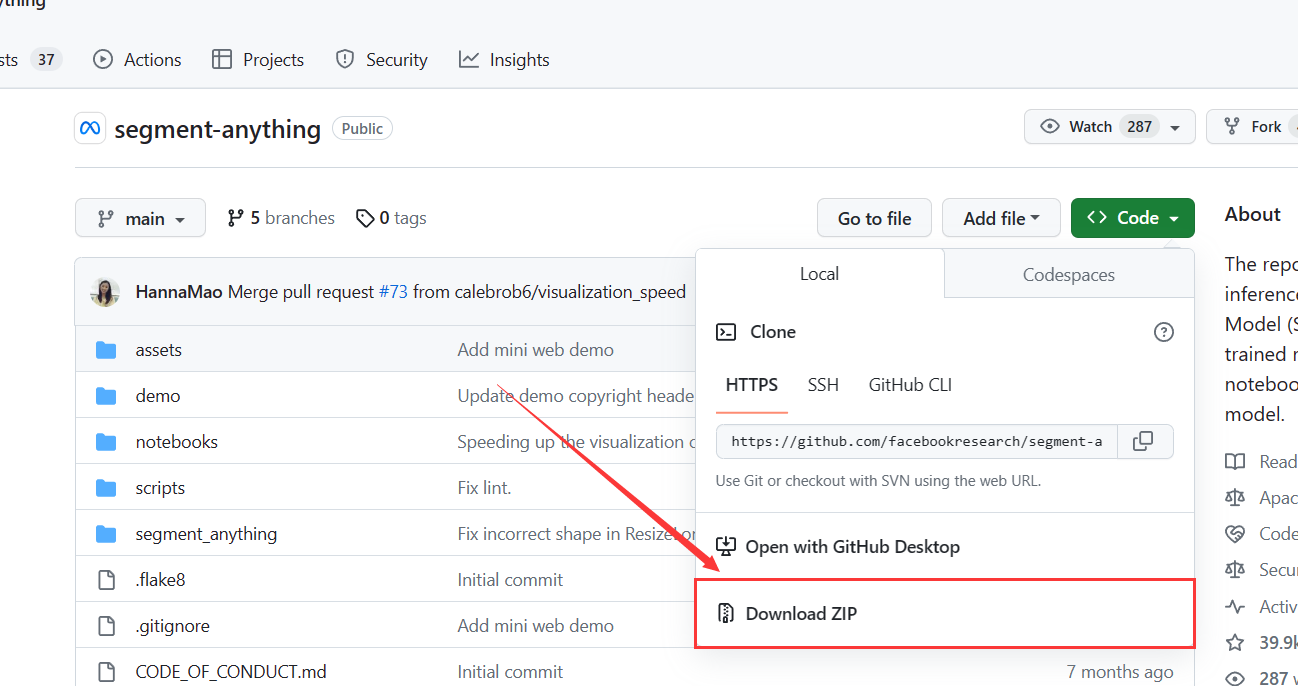Open .flake8 'Initial commit' message
Screen dimensions: 1298x686
coord(510,580)
